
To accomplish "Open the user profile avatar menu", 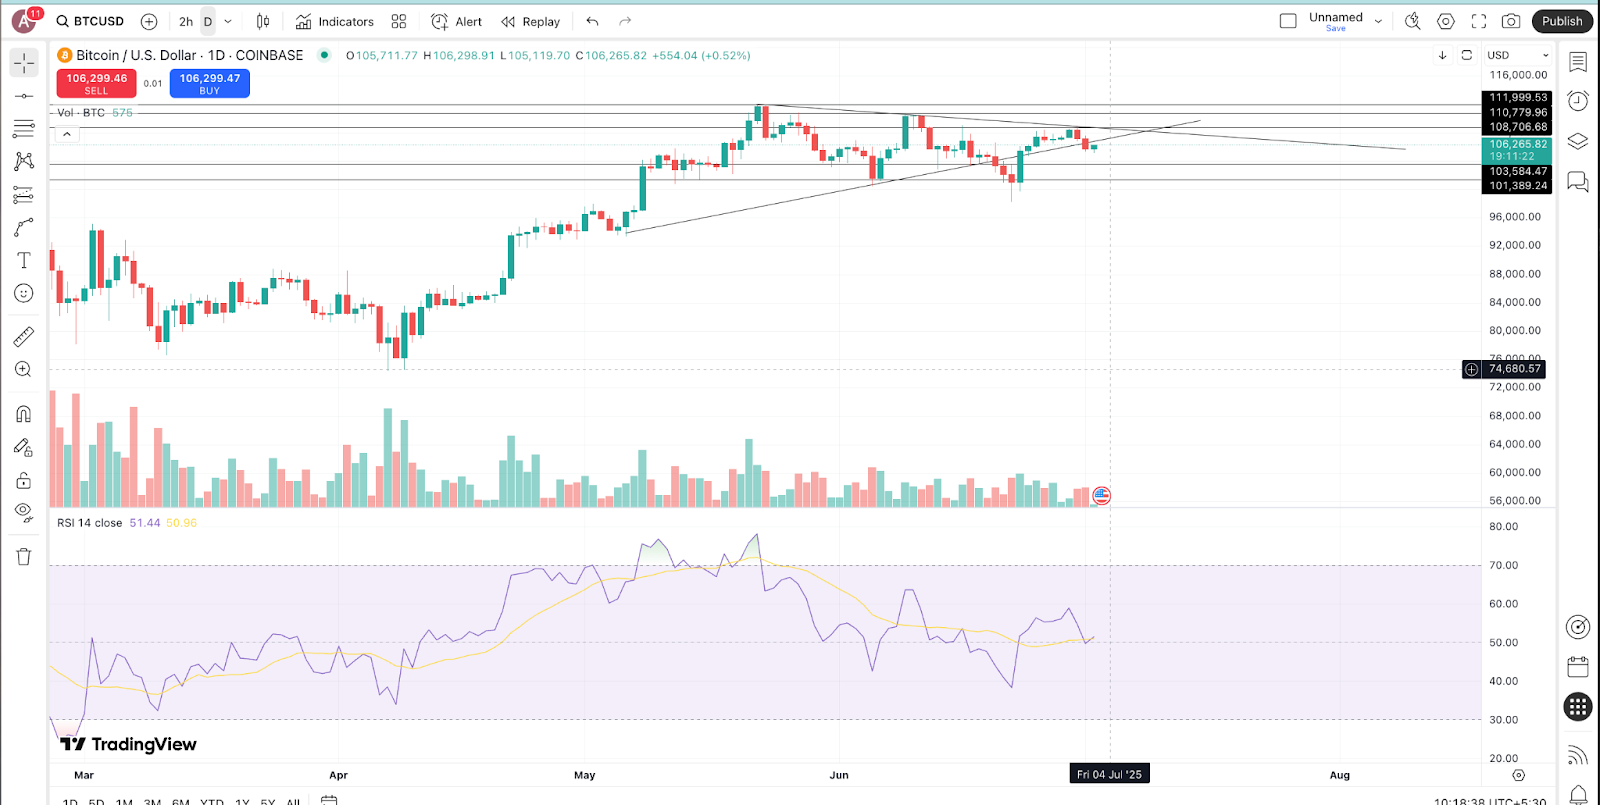I will click(25, 21).
